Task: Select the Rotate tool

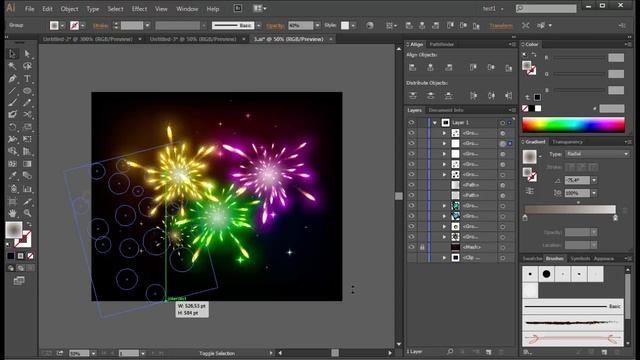Action: tap(12, 127)
